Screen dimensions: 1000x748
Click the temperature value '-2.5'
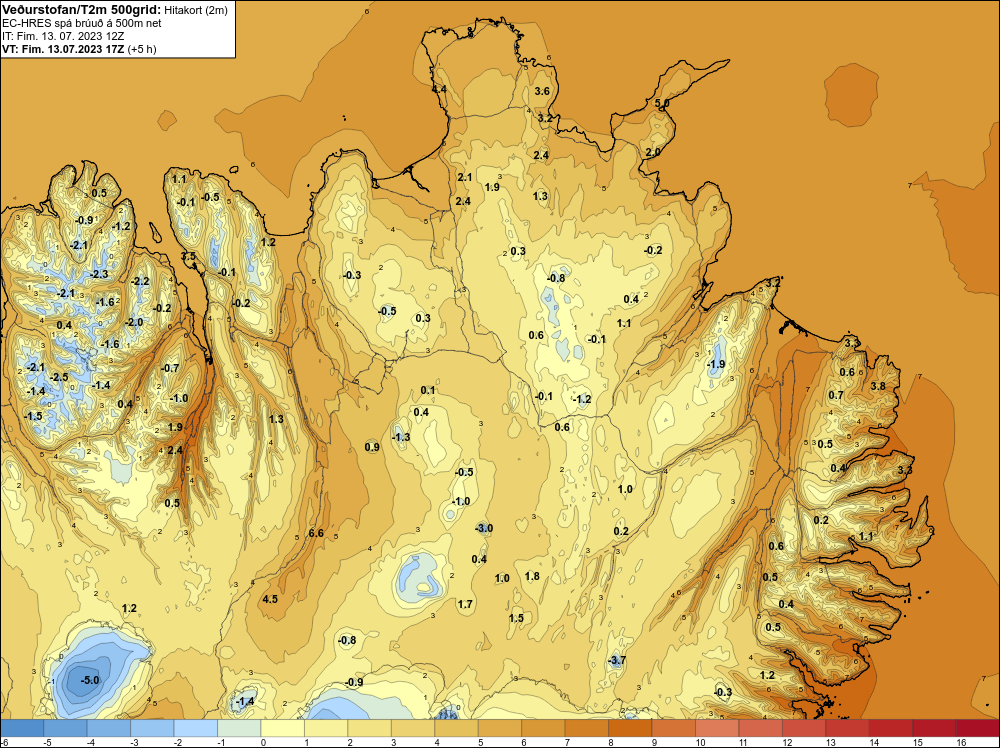click(59, 377)
